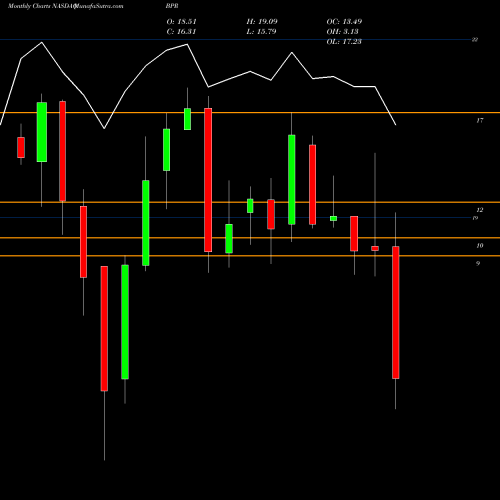Select the BPB ticker symbol label
The height and width of the screenshot is (500, 500).
tap(172, 6)
